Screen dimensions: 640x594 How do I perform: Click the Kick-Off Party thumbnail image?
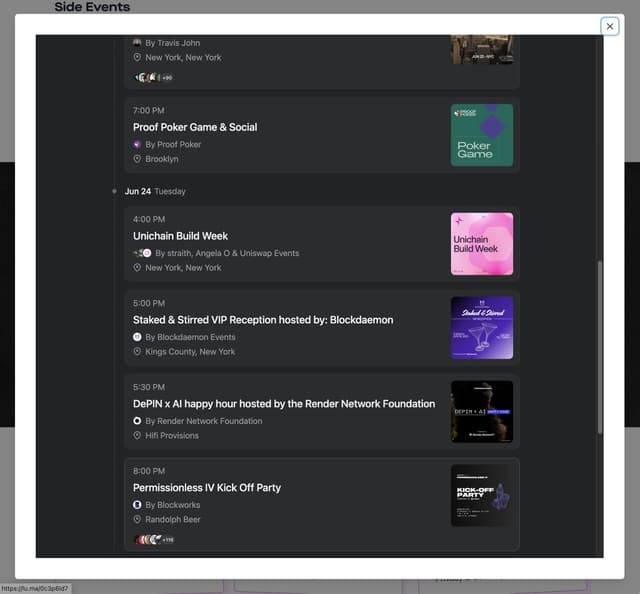click(x=482, y=496)
